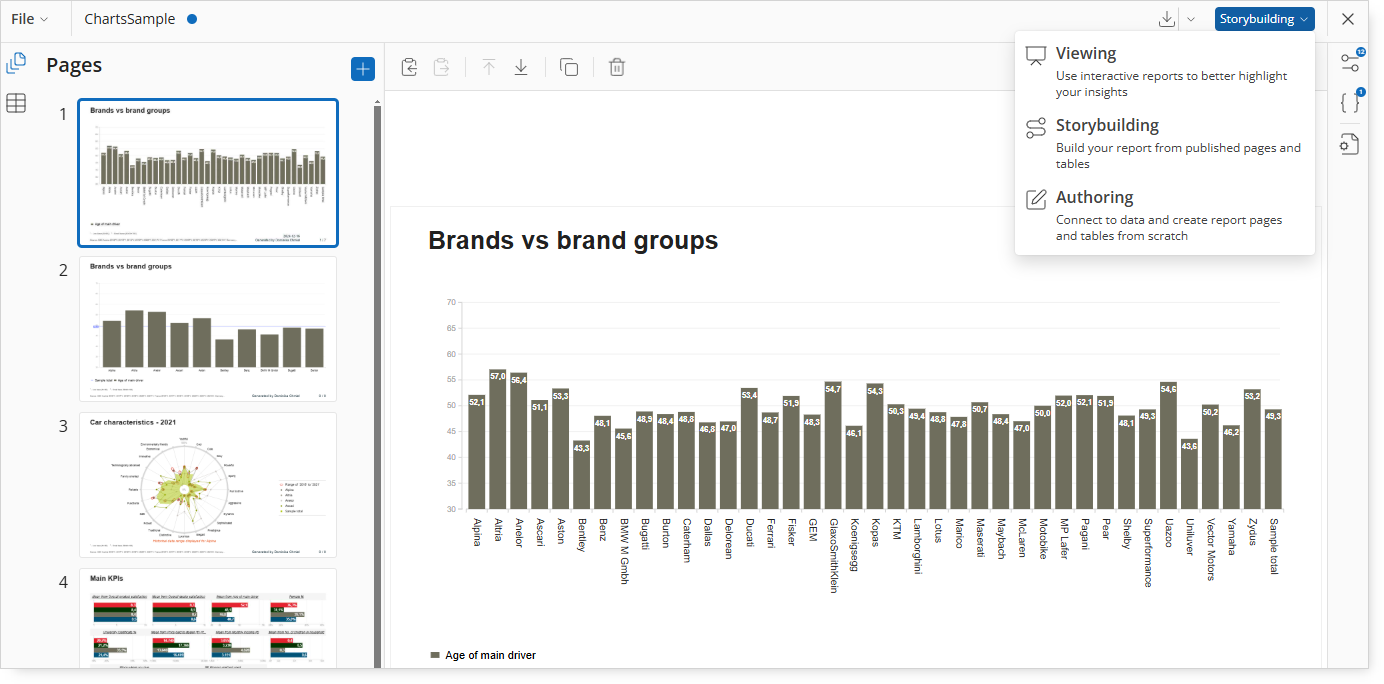The height and width of the screenshot is (684, 1384).
Task: Click the Sample total bar labeled 49,3
Action: point(1273,460)
